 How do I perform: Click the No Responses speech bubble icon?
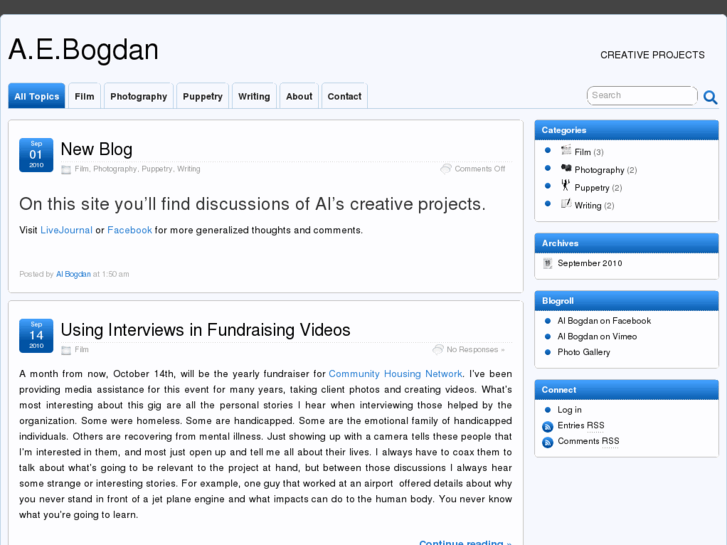coord(438,349)
